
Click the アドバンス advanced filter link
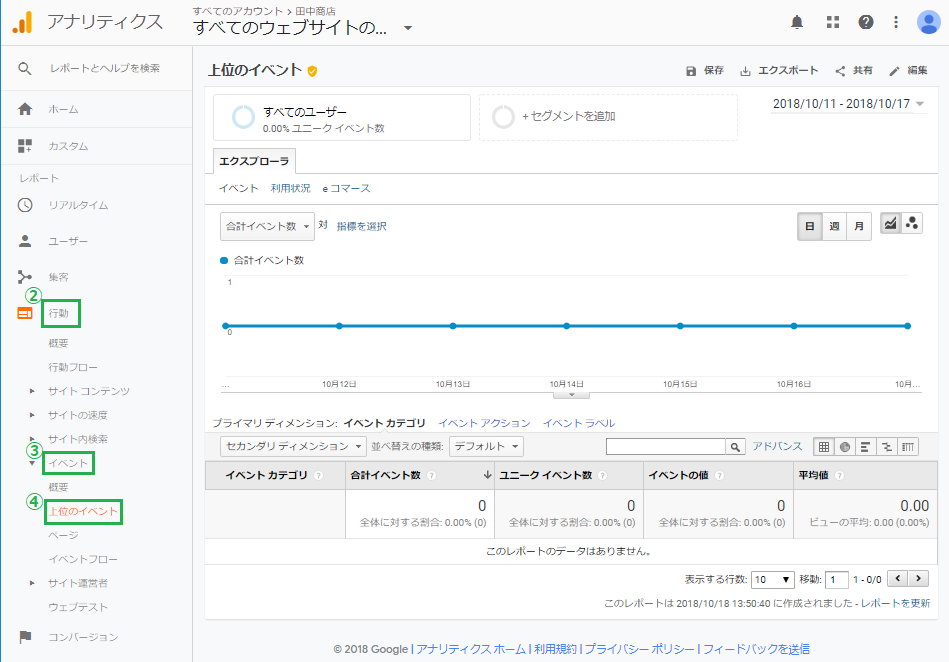(x=777, y=446)
